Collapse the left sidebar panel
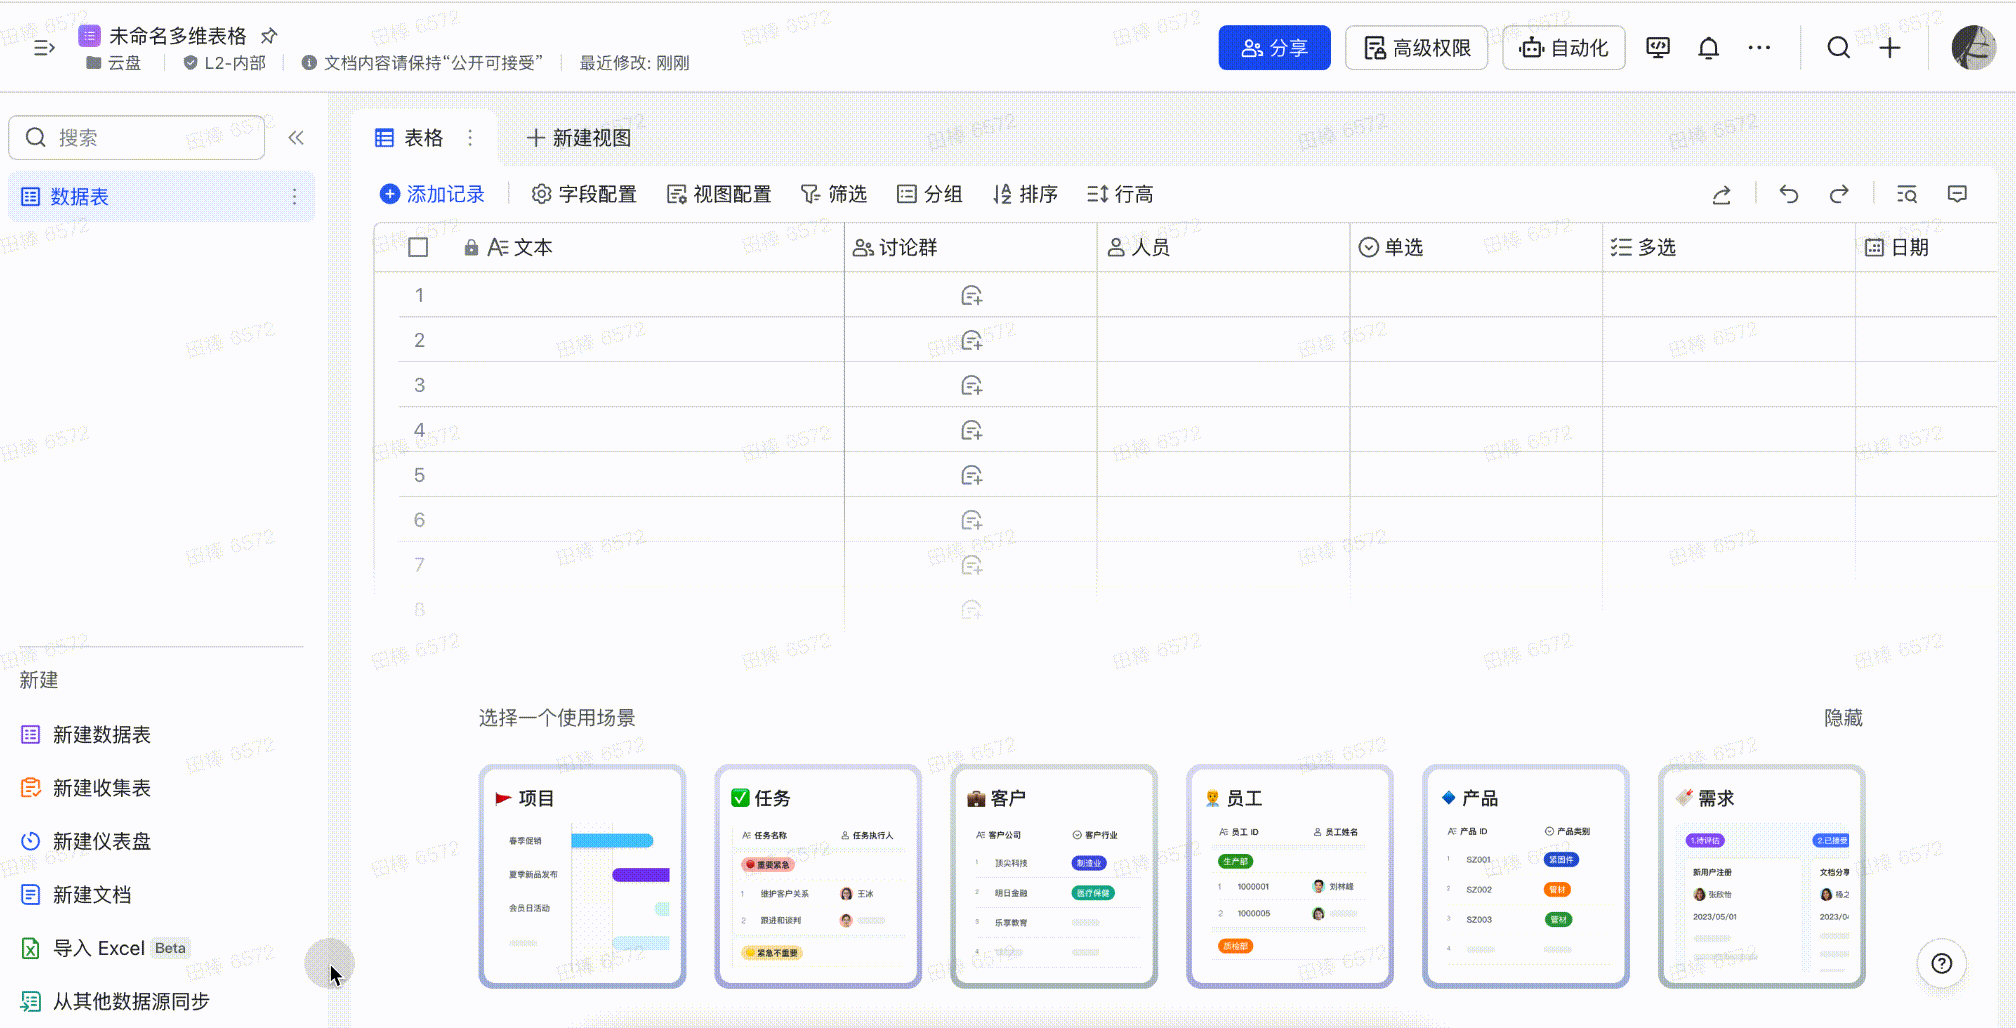Screen dimensions: 2016x1028 pyautogui.click(x=296, y=138)
